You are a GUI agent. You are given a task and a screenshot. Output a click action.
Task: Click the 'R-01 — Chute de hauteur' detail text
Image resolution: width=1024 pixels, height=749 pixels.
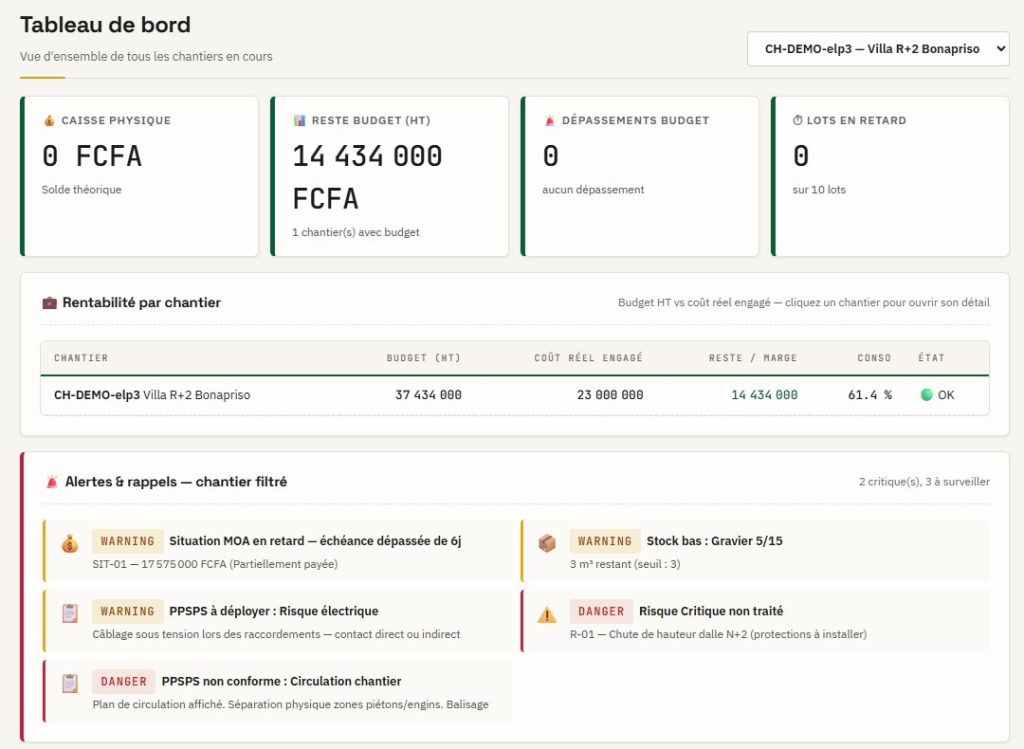coord(718,634)
